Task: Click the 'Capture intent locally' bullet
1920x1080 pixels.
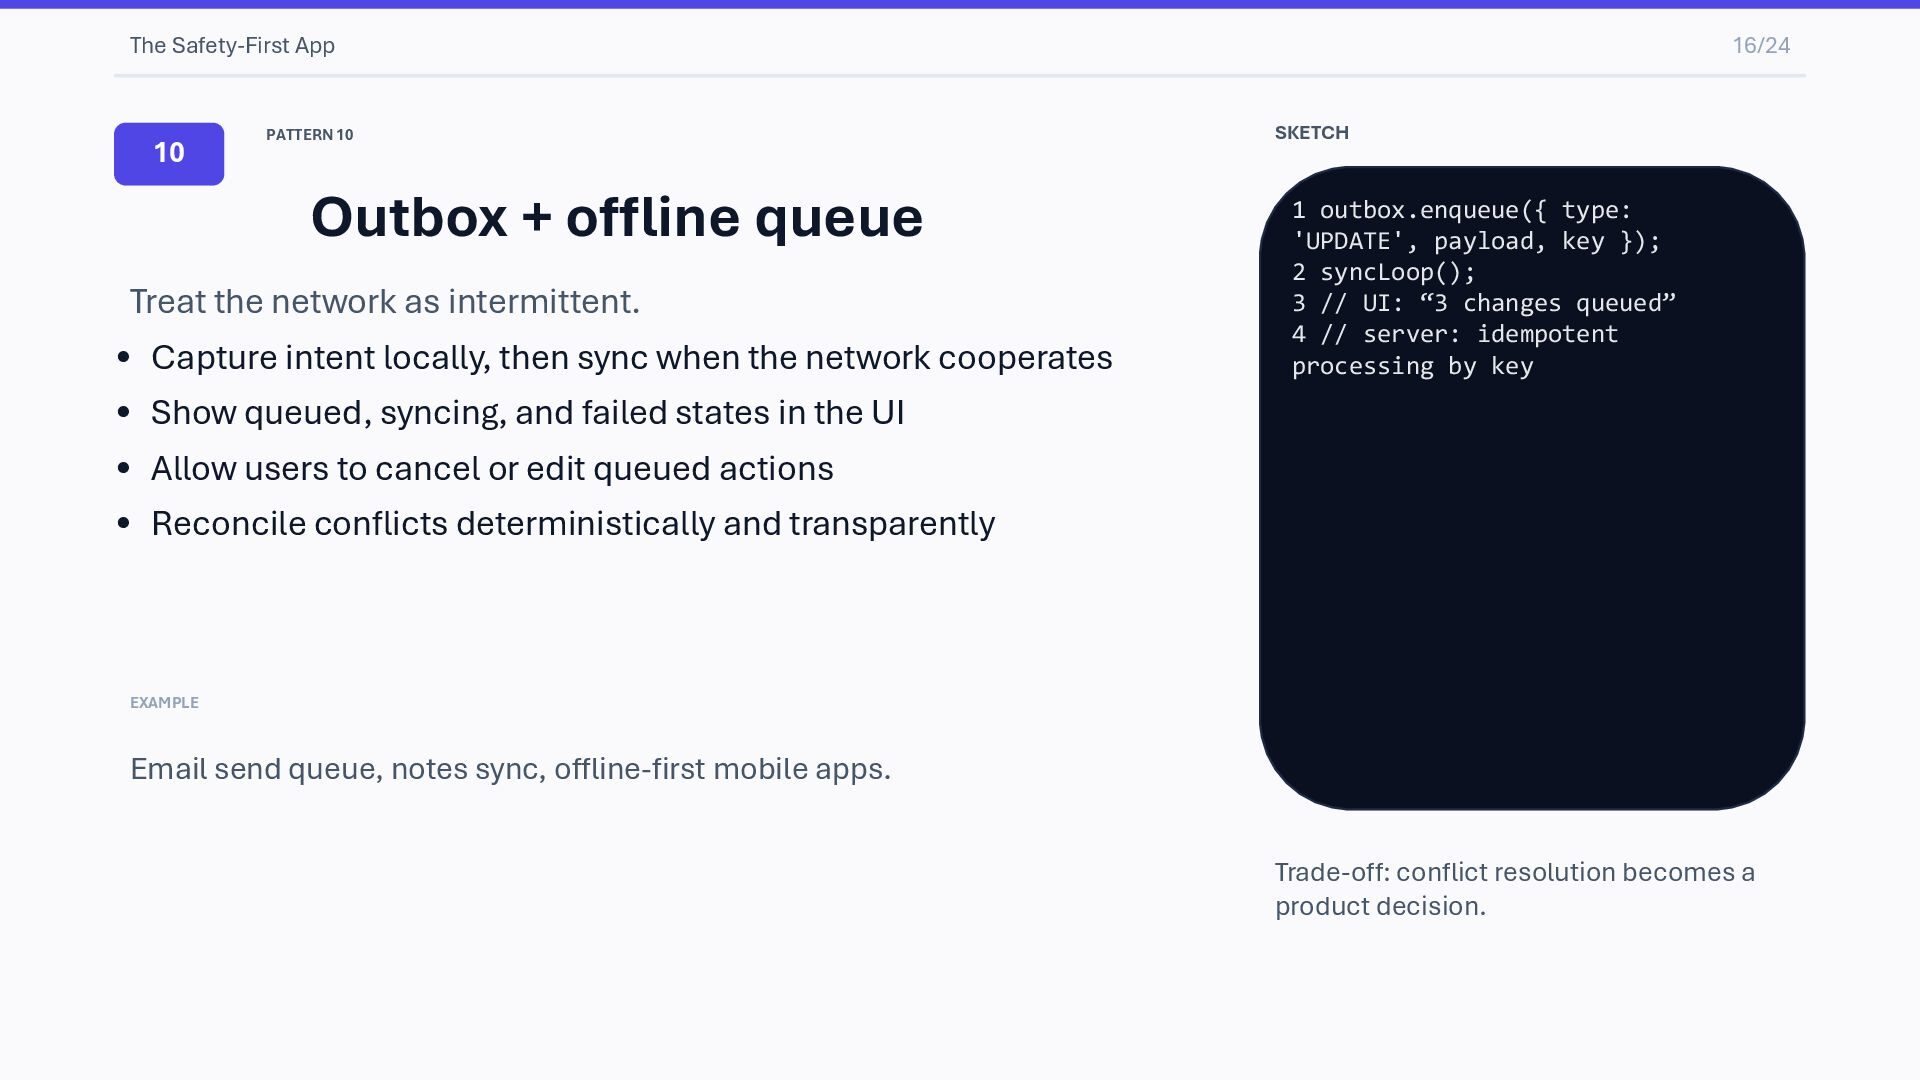Action: tap(631, 357)
